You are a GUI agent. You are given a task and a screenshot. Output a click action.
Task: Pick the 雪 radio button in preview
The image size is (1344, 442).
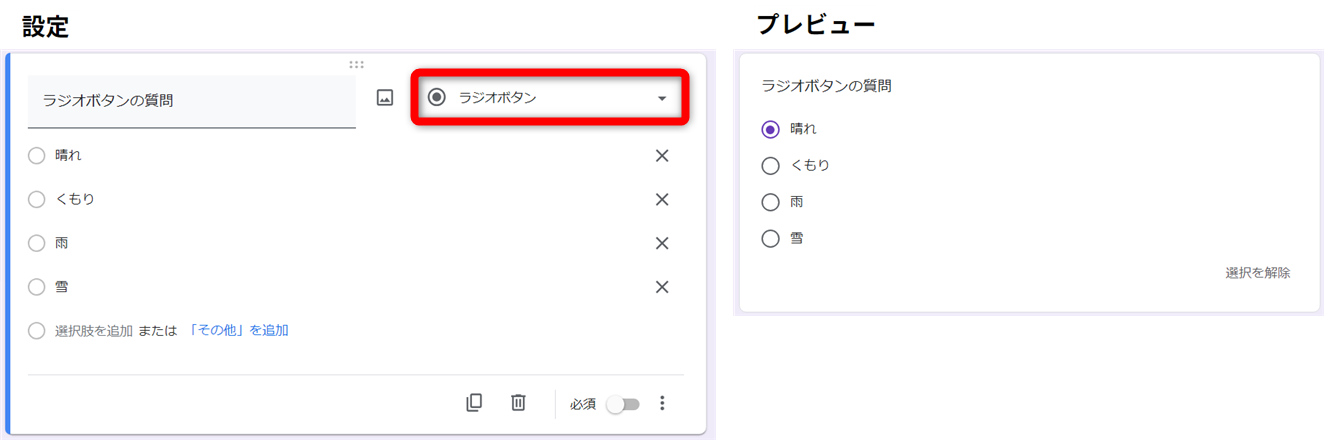(x=770, y=239)
